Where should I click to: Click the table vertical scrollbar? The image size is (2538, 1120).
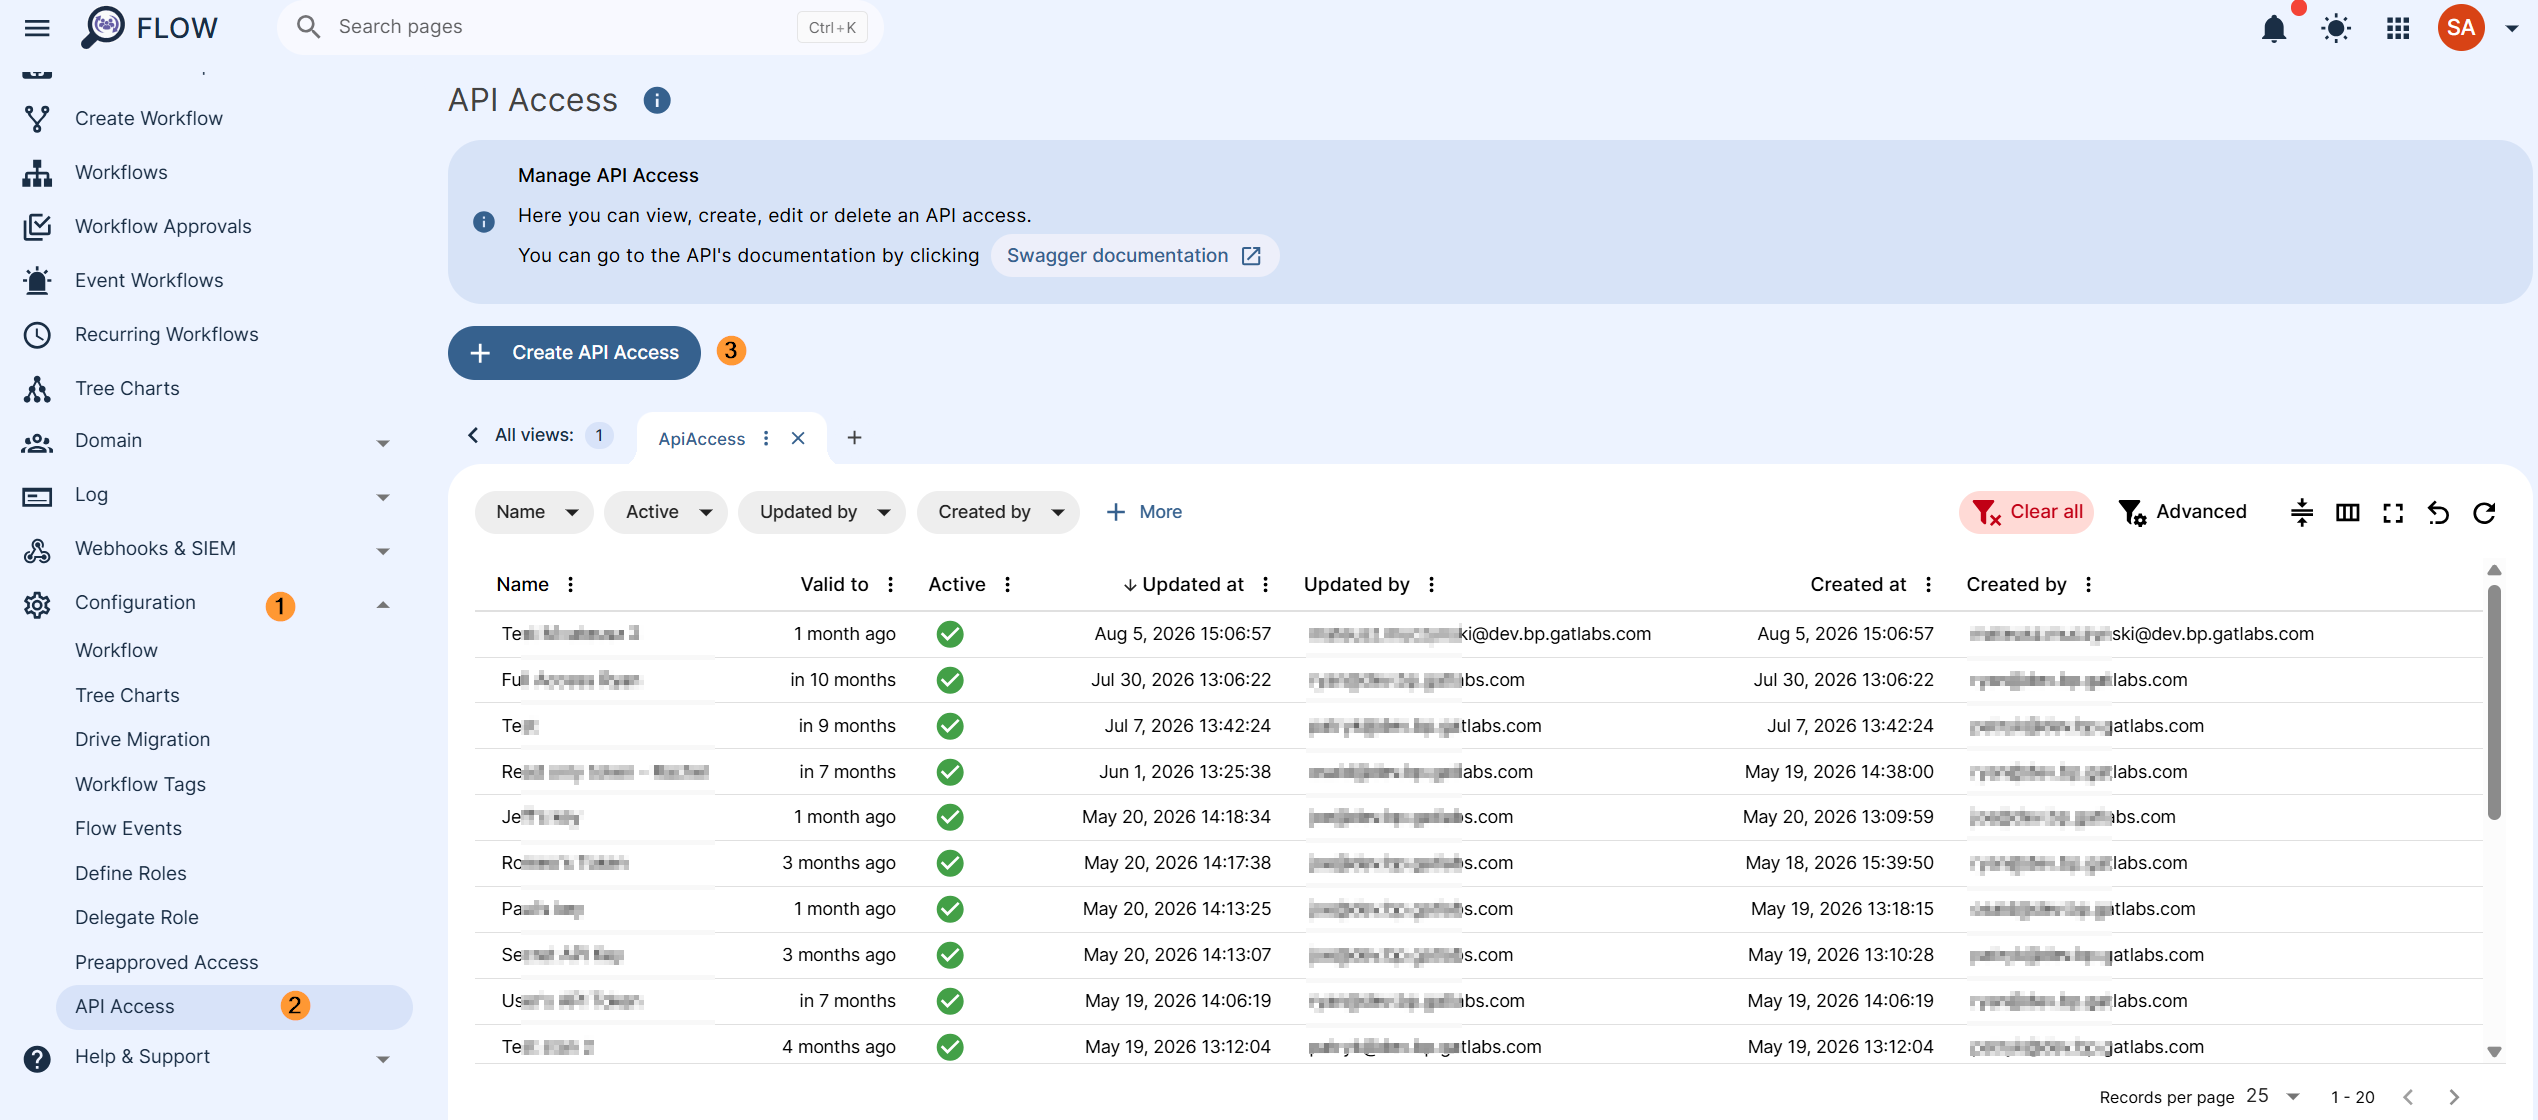[2494, 700]
